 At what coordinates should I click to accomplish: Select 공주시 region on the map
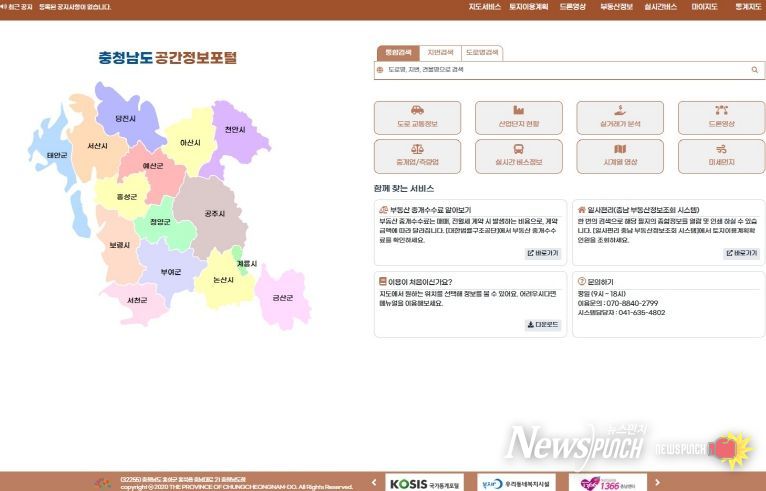click(x=214, y=213)
